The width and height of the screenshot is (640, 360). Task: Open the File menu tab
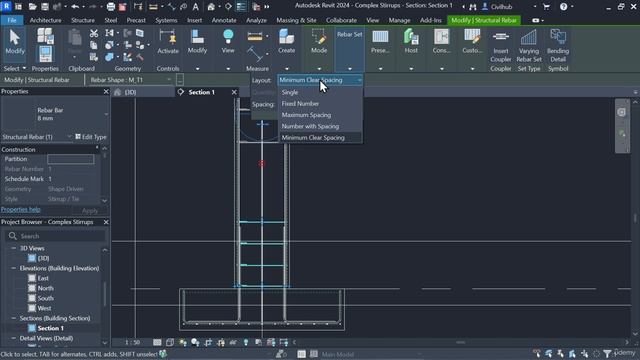[12, 20]
